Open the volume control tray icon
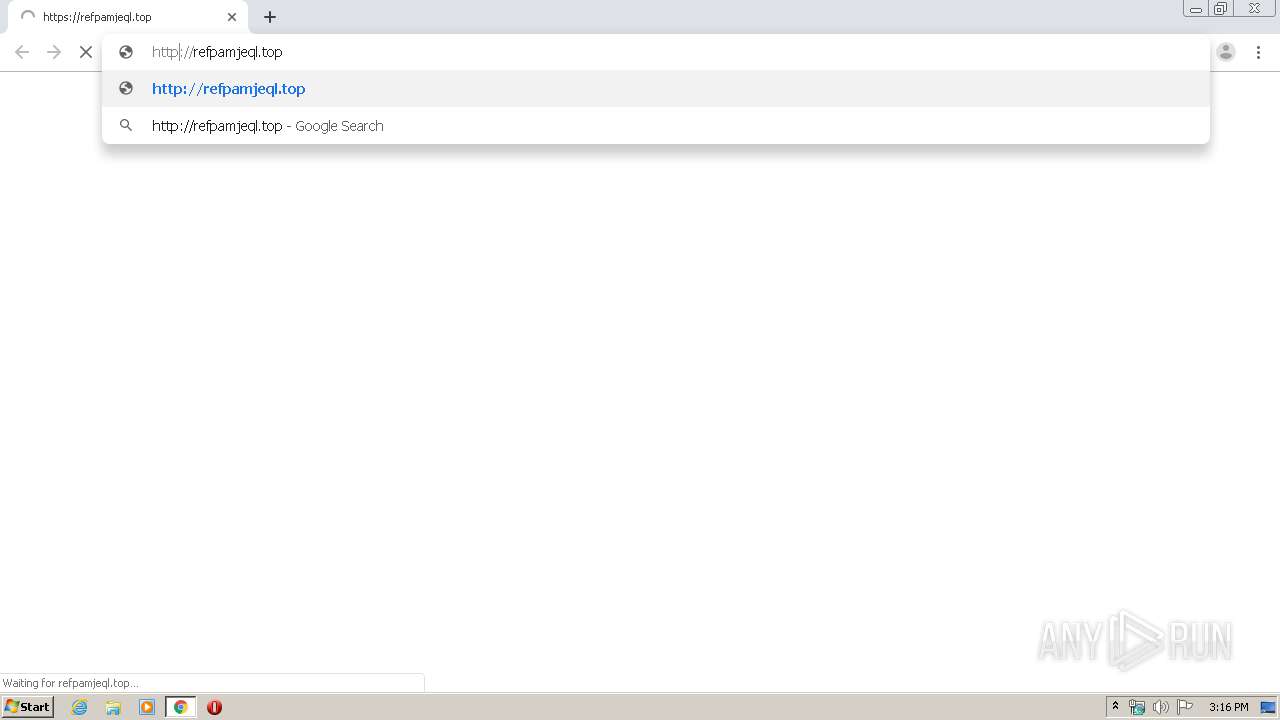1280x720 pixels. (1161, 707)
